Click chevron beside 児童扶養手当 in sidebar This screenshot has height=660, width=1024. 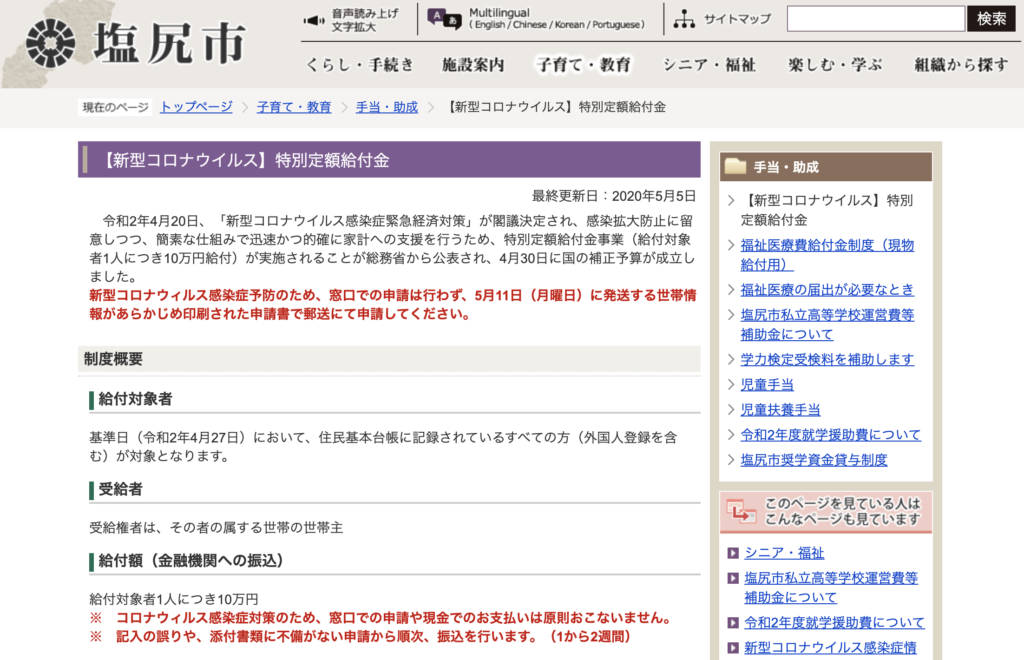[731, 409]
